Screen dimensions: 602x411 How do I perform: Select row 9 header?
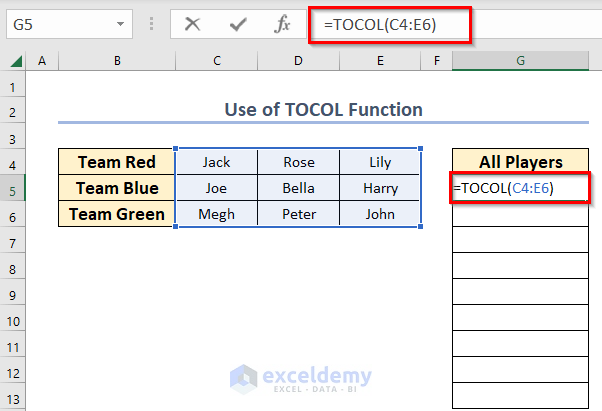click(x=14, y=297)
